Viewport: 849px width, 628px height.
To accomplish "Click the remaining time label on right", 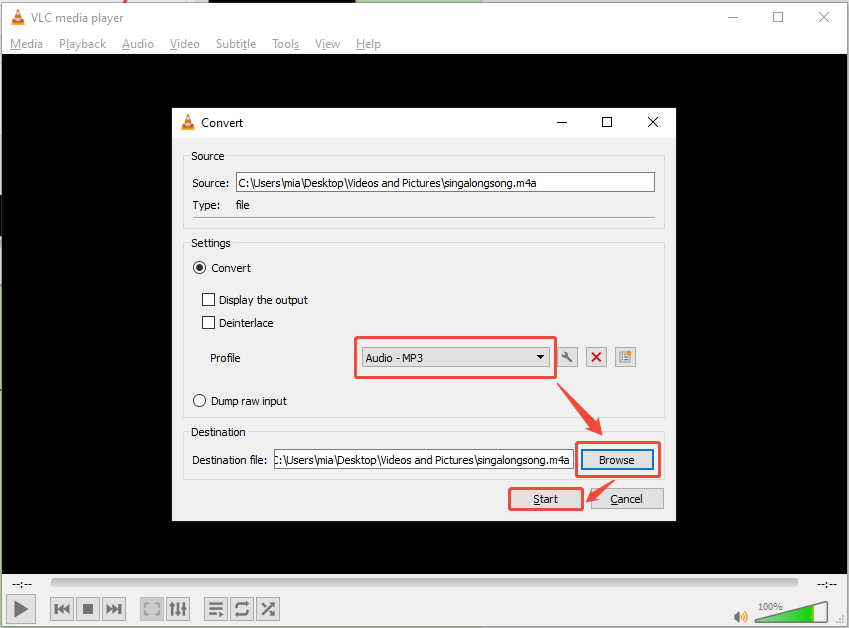I will (x=827, y=584).
